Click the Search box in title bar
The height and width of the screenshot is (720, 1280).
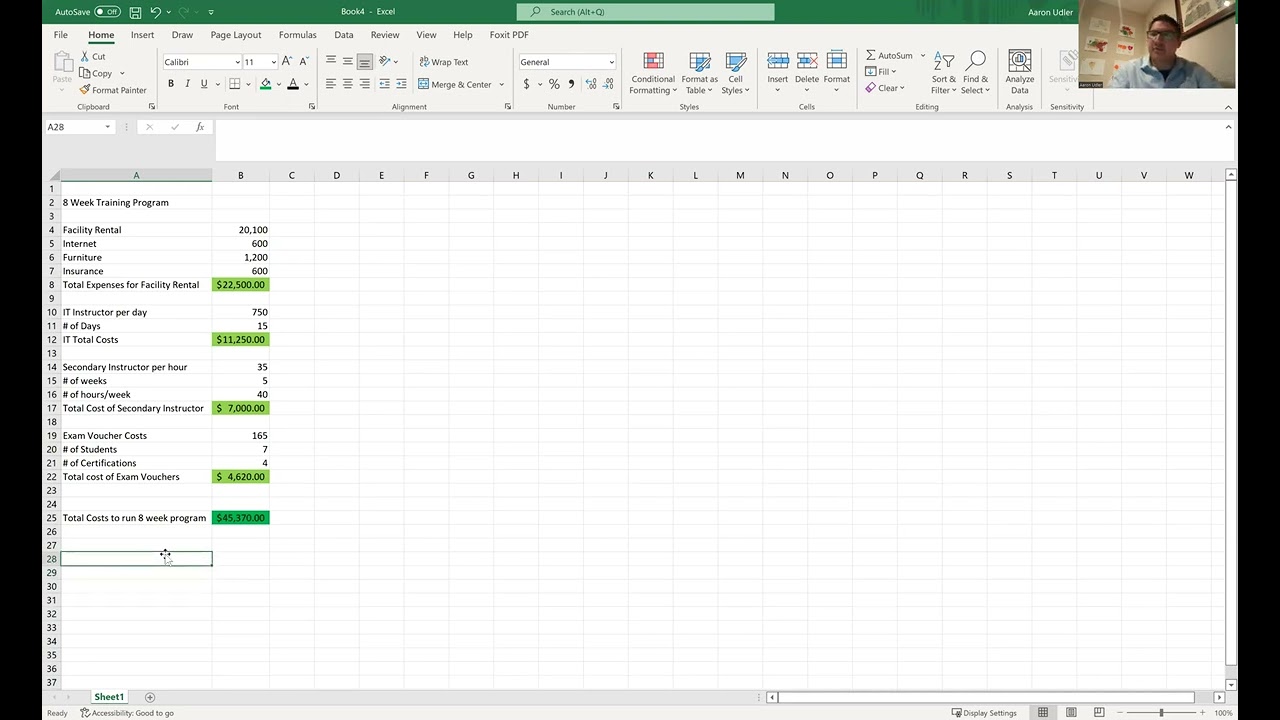(x=645, y=12)
